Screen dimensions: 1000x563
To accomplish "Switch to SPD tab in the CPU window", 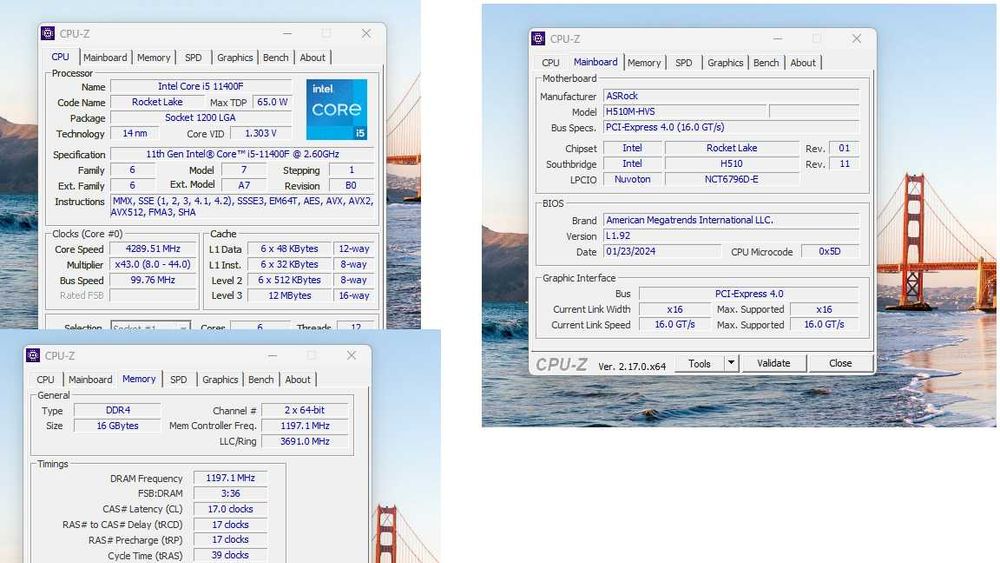I will pyautogui.click(x=193, y=57).
